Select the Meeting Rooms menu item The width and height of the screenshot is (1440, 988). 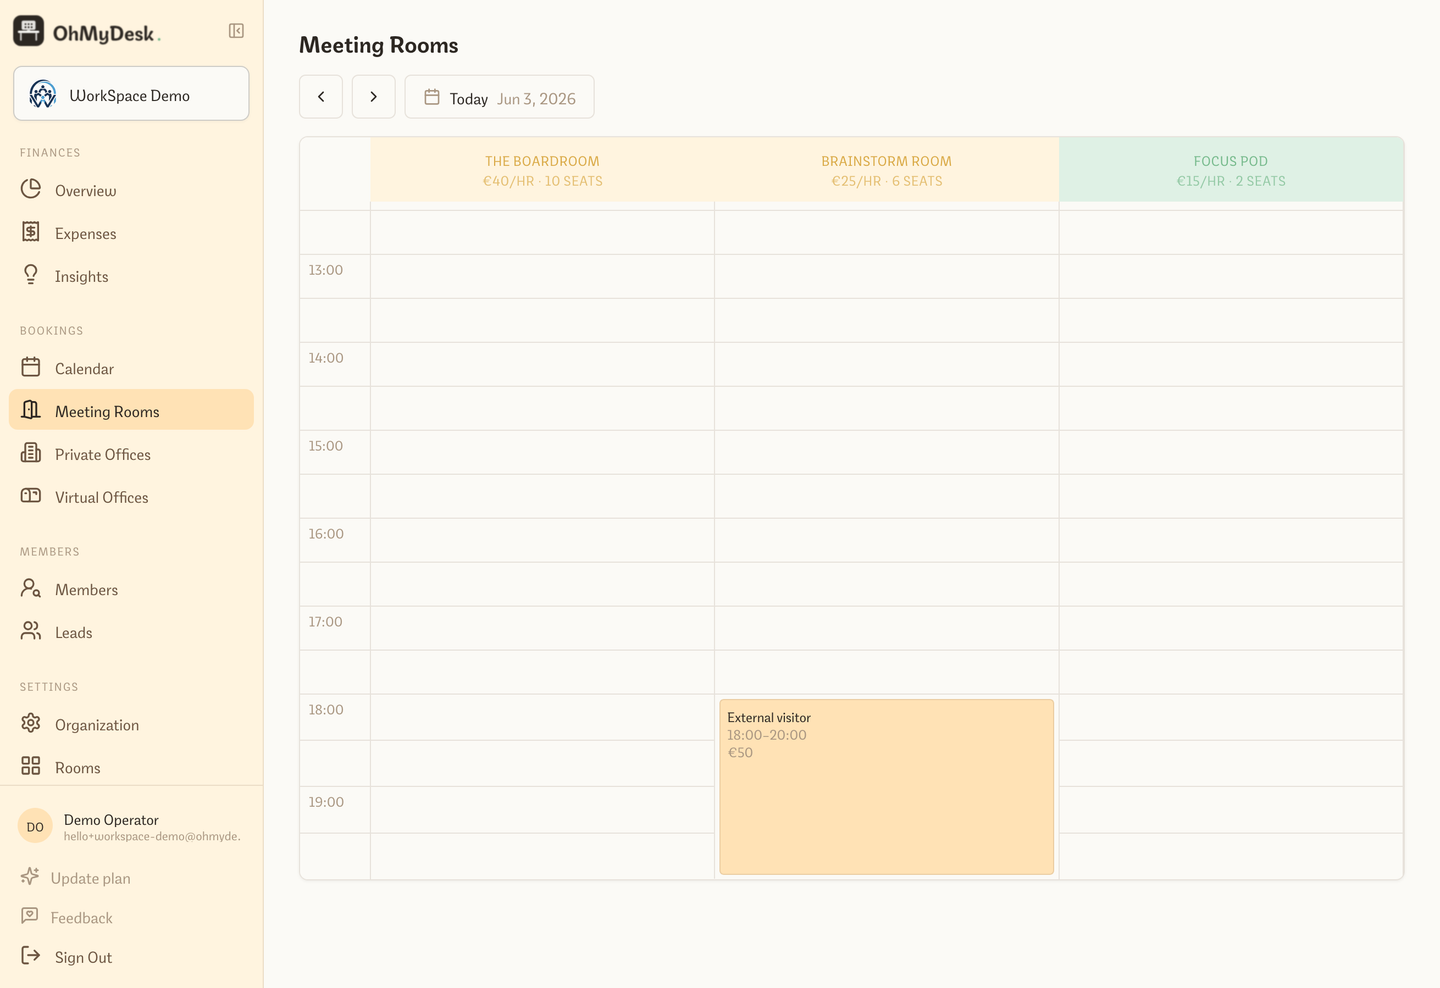pyautogui.click(x=131, y=410)
